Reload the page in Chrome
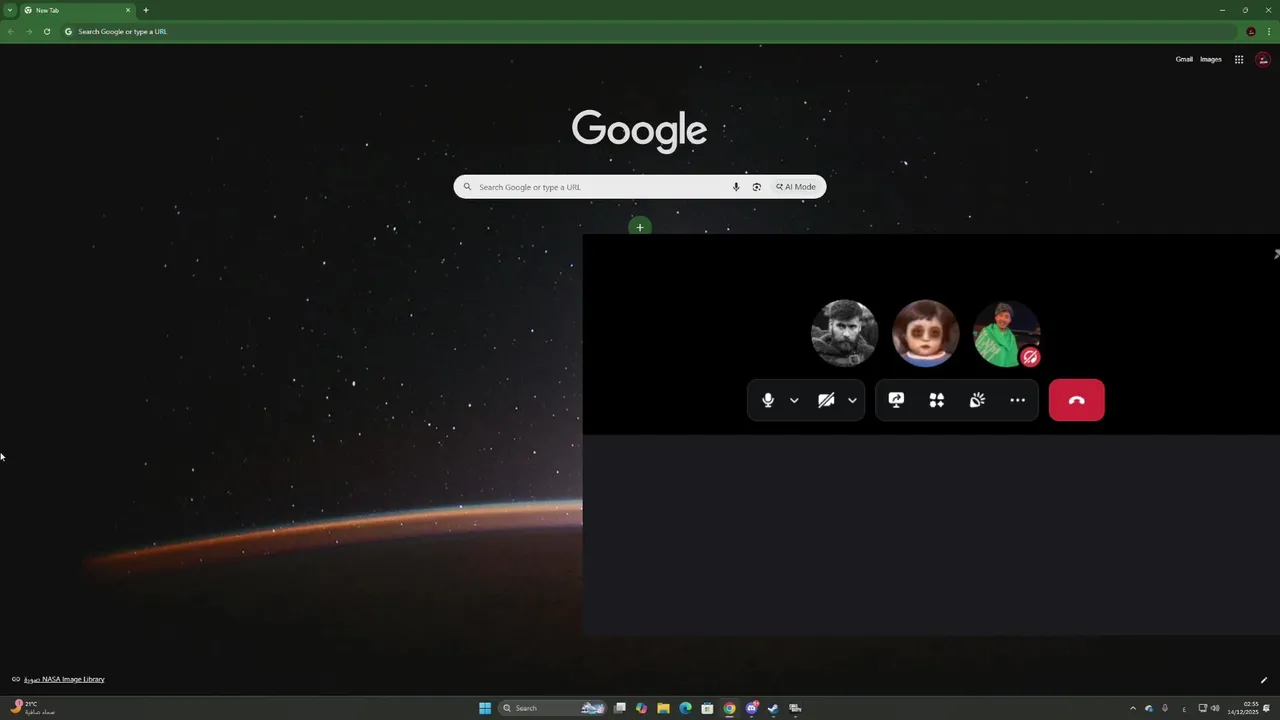Screen dimensions: 1280x720 click(x=47, y=31)
